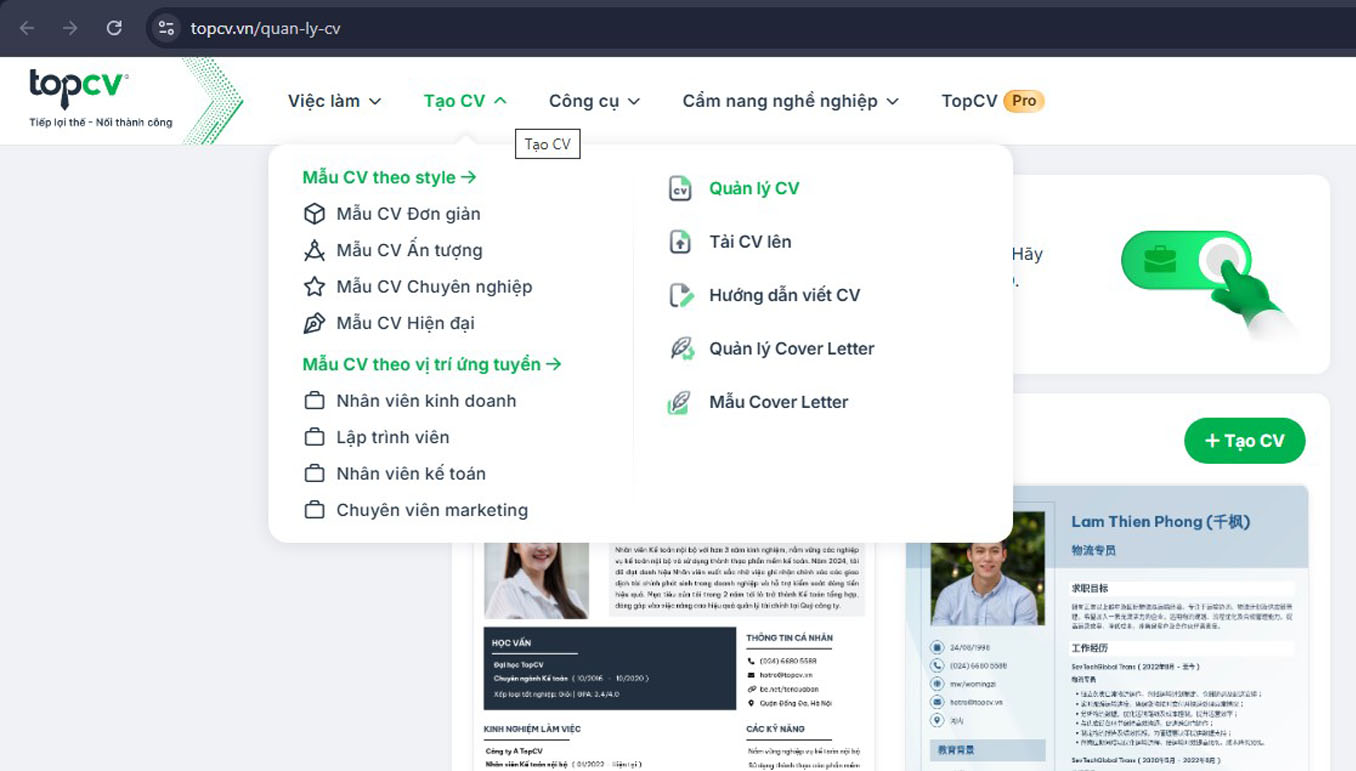Open Hướng dẫn viết CV

point(785,295)
